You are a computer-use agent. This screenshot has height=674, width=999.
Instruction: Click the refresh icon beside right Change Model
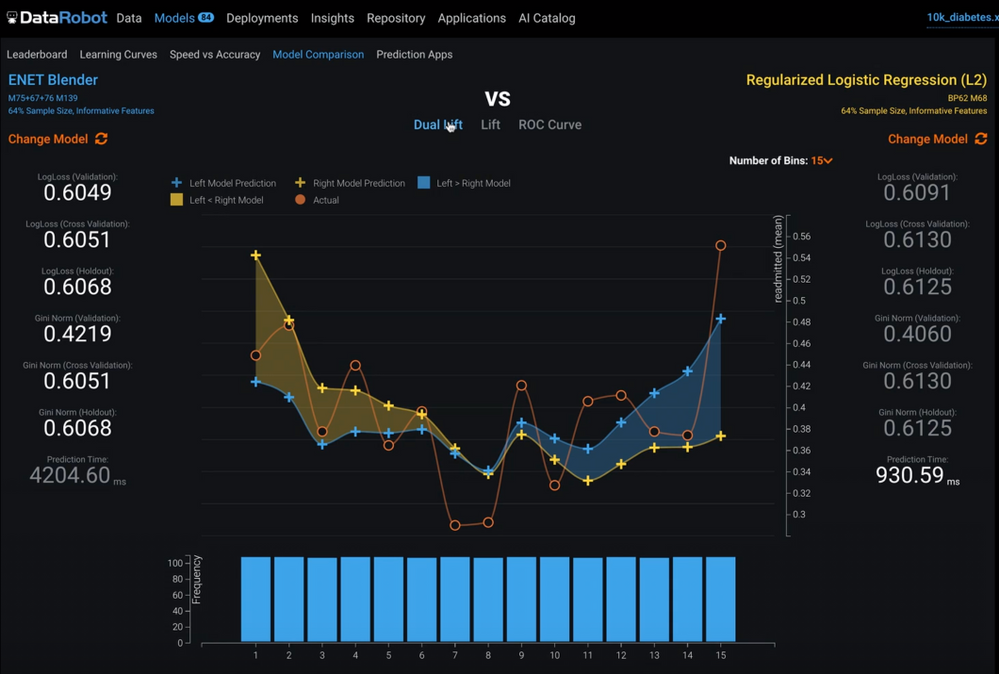(x=981, y=139)
